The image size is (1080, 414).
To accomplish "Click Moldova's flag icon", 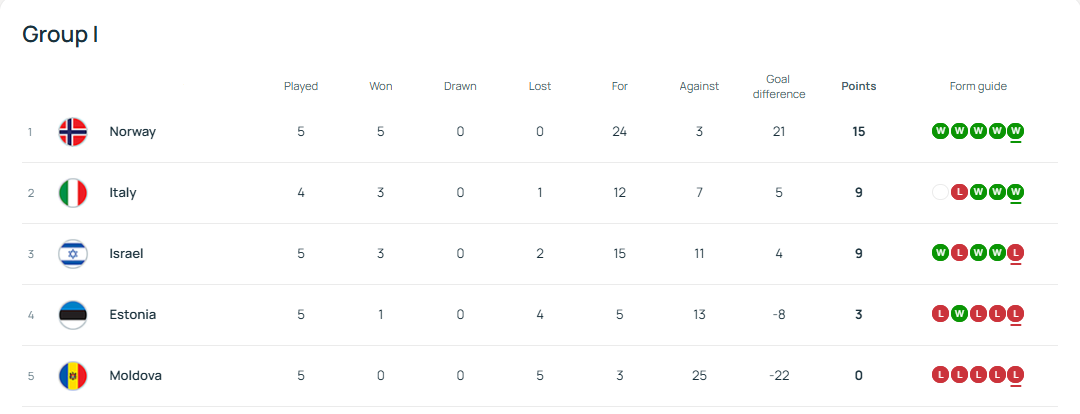I will pos(73,376).
